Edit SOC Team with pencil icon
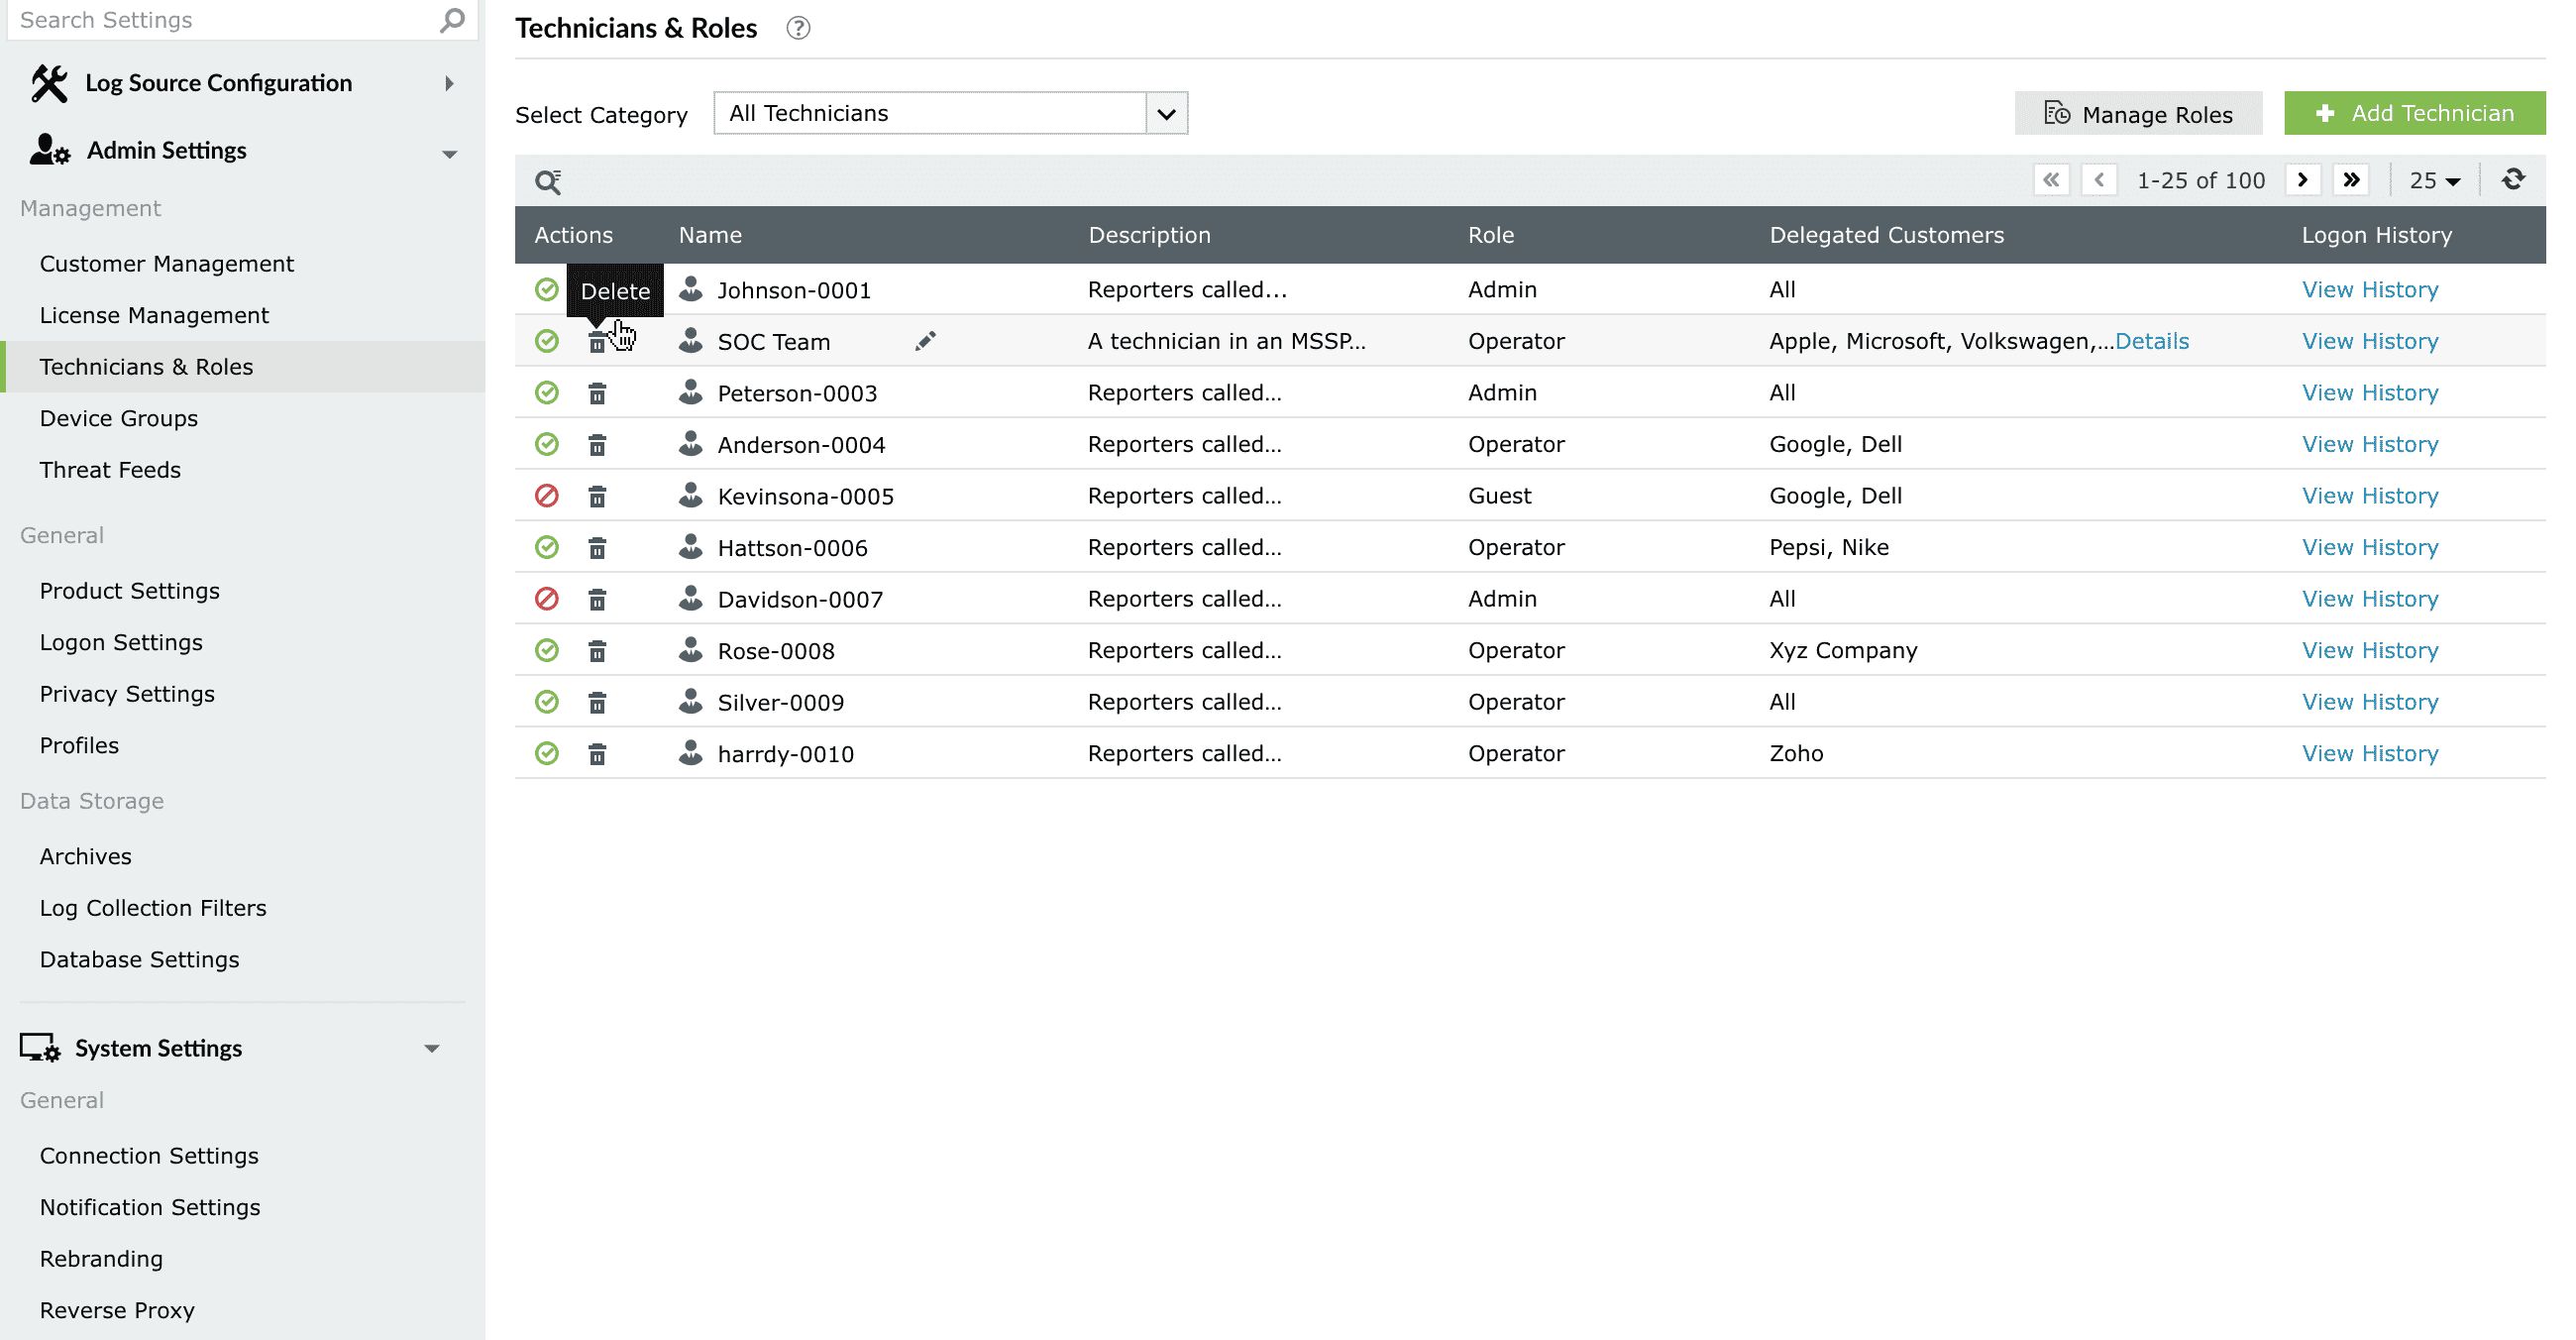 tap(925, 342)
